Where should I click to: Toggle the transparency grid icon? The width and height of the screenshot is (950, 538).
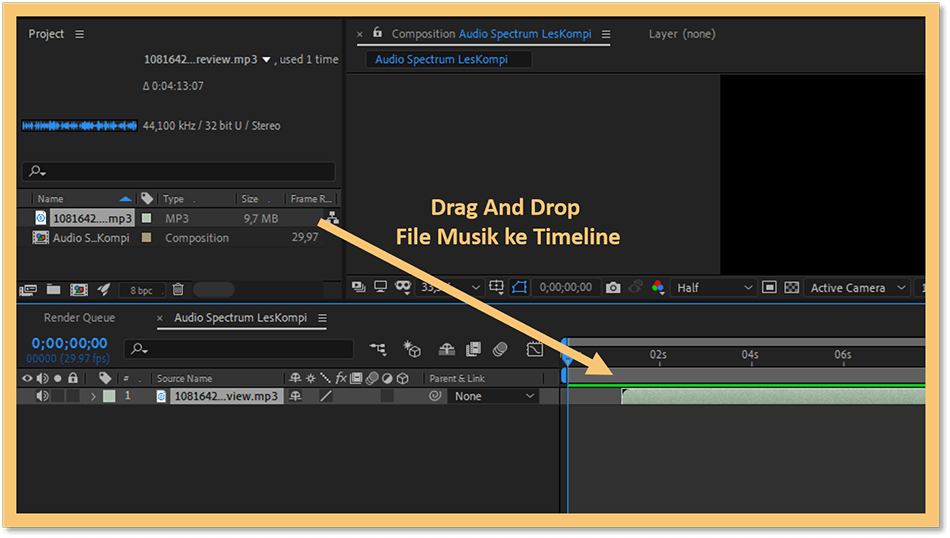coord(792,287)
